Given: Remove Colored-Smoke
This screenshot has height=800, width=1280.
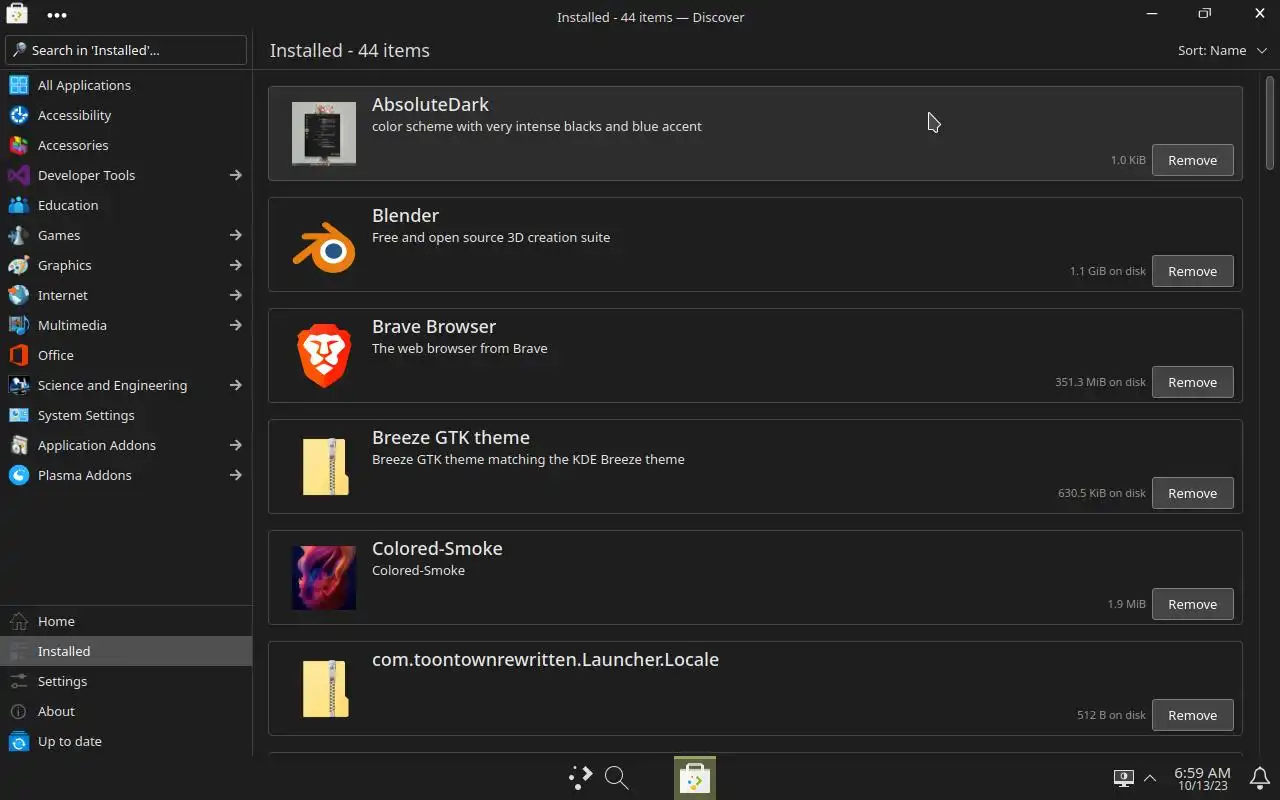Looking at the screenshot, I should point(1192,604).
